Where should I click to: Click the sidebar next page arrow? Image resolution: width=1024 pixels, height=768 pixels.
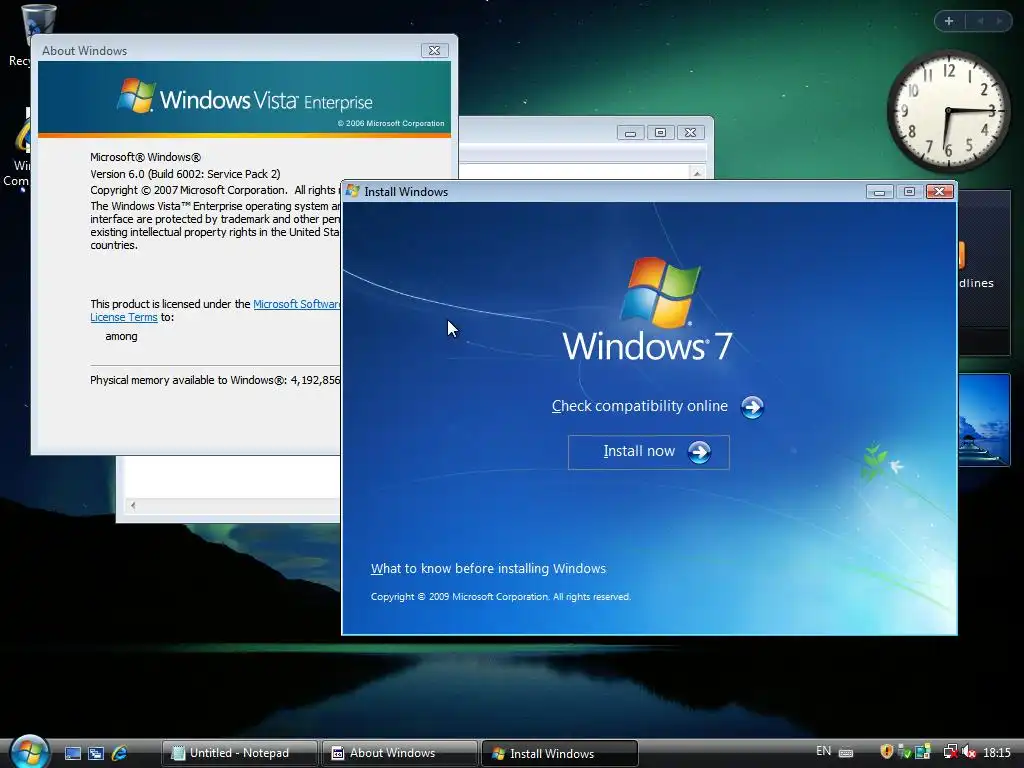(999, 21)
